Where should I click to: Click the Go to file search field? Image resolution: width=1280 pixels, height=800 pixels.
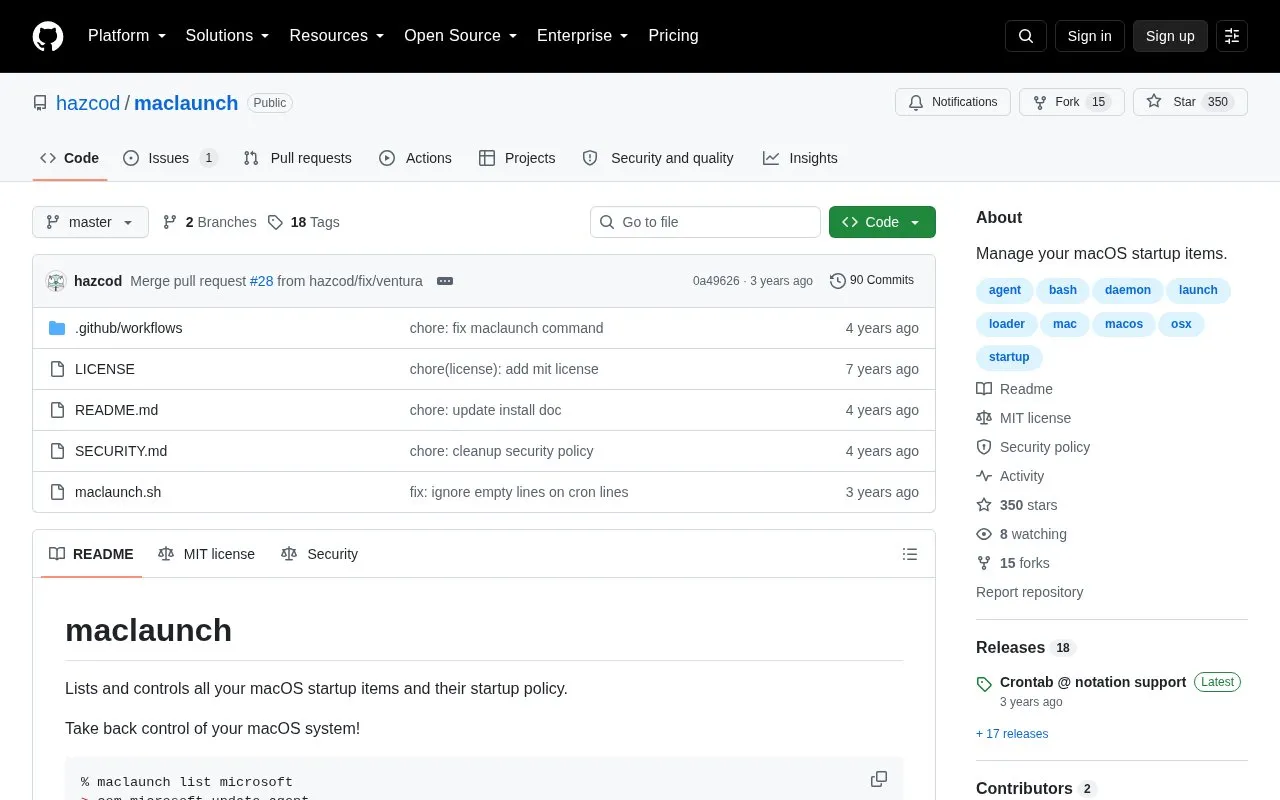[705, 222]
